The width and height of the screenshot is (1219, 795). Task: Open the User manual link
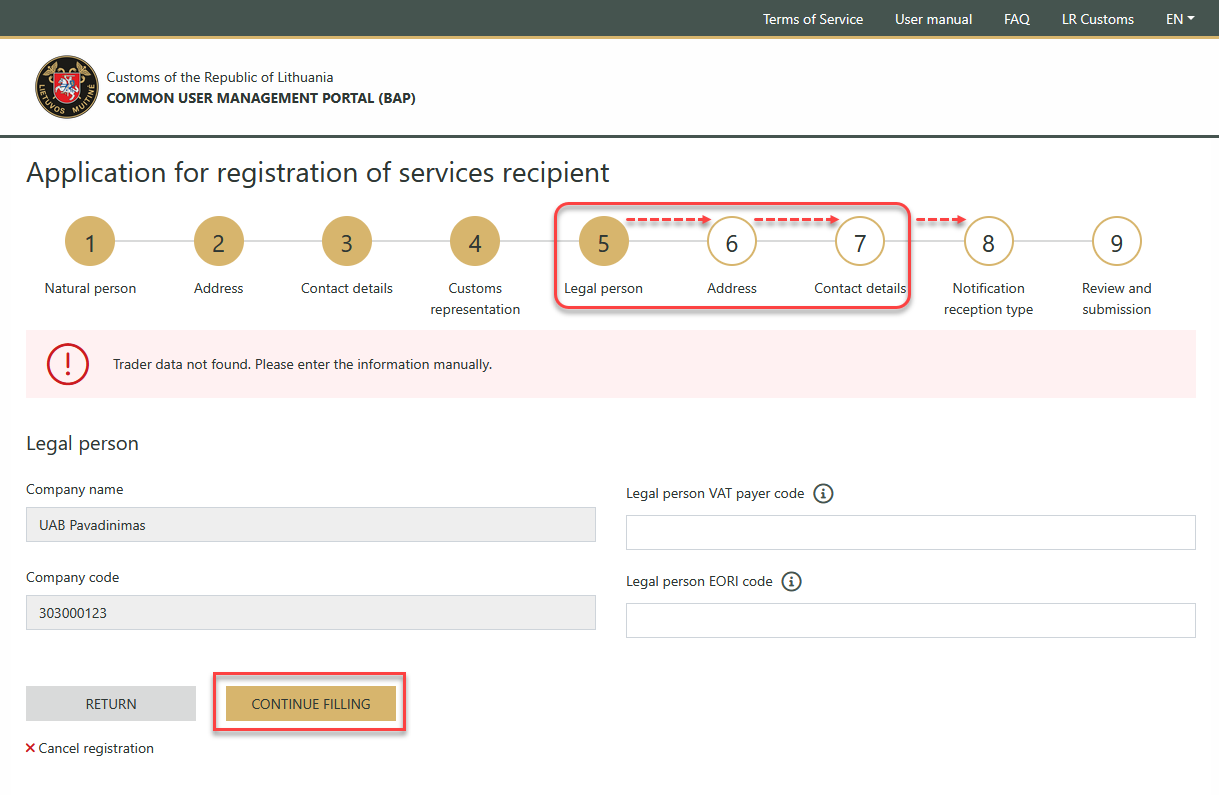[x=933, y=19]
